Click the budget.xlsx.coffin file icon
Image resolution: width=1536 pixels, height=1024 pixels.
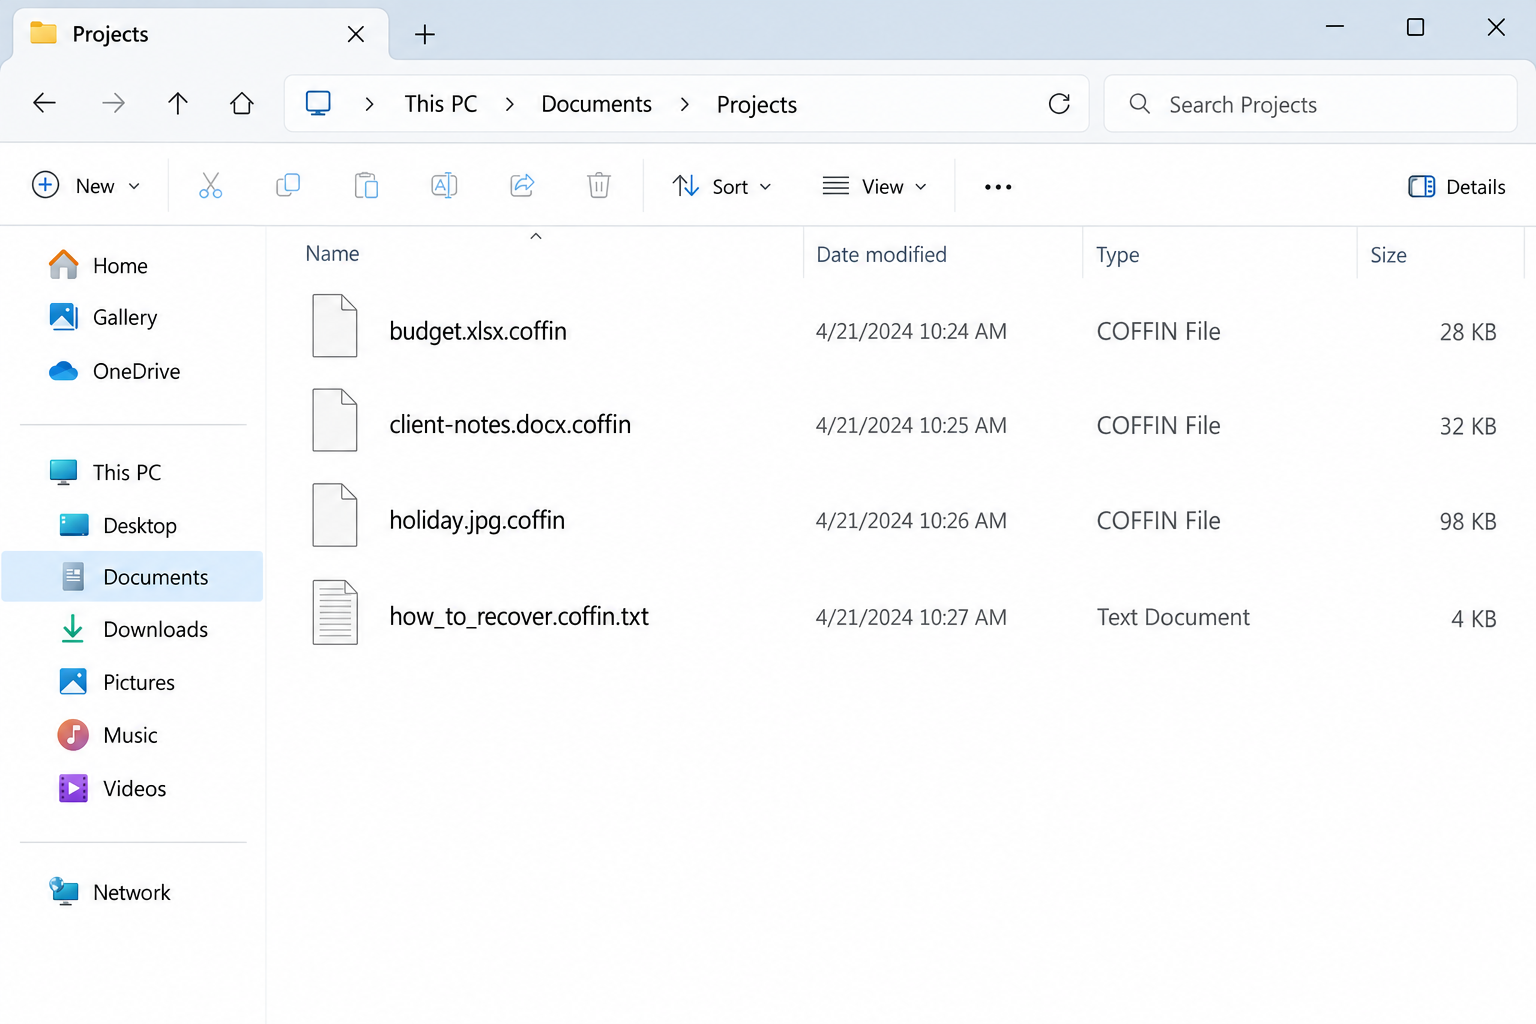click(335, 326)
